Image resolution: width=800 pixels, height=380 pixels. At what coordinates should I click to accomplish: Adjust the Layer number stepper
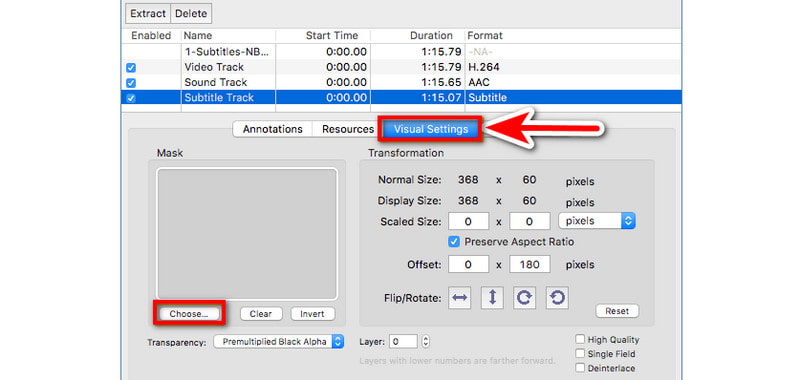click(x=426, y=342)
